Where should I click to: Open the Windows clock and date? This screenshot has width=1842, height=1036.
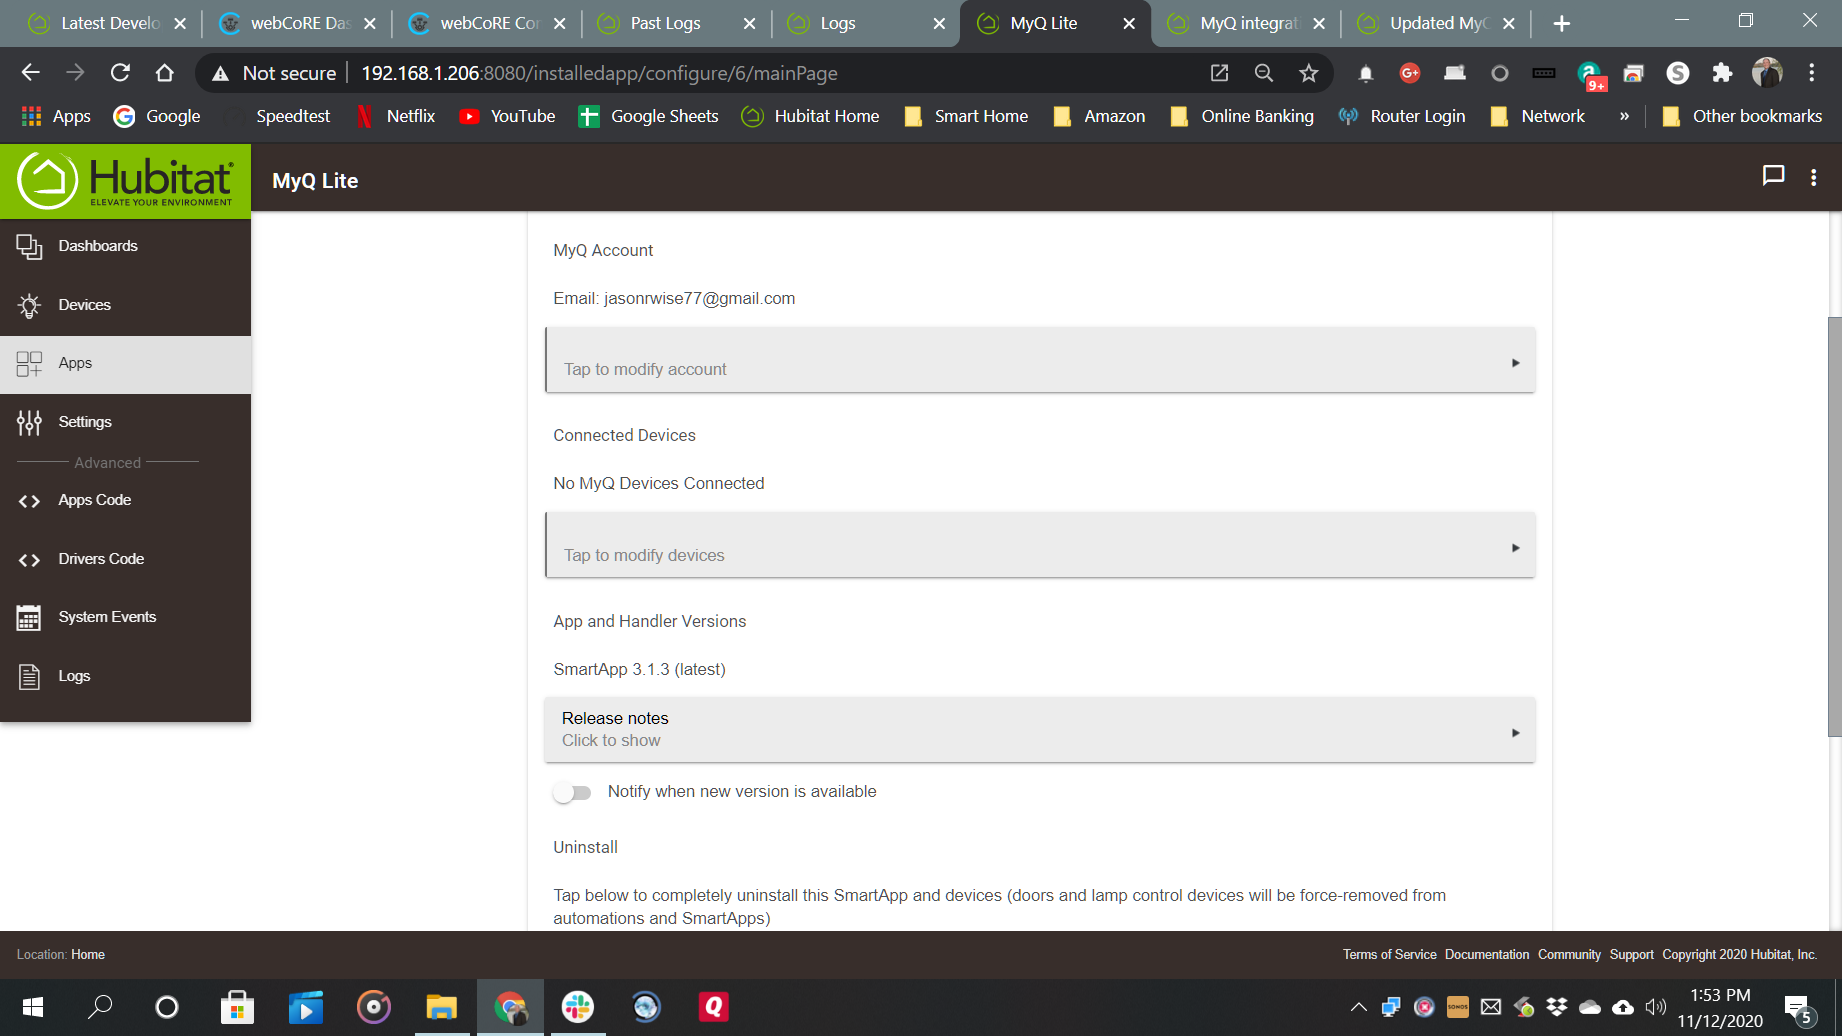click(x=1720, y=1008)
